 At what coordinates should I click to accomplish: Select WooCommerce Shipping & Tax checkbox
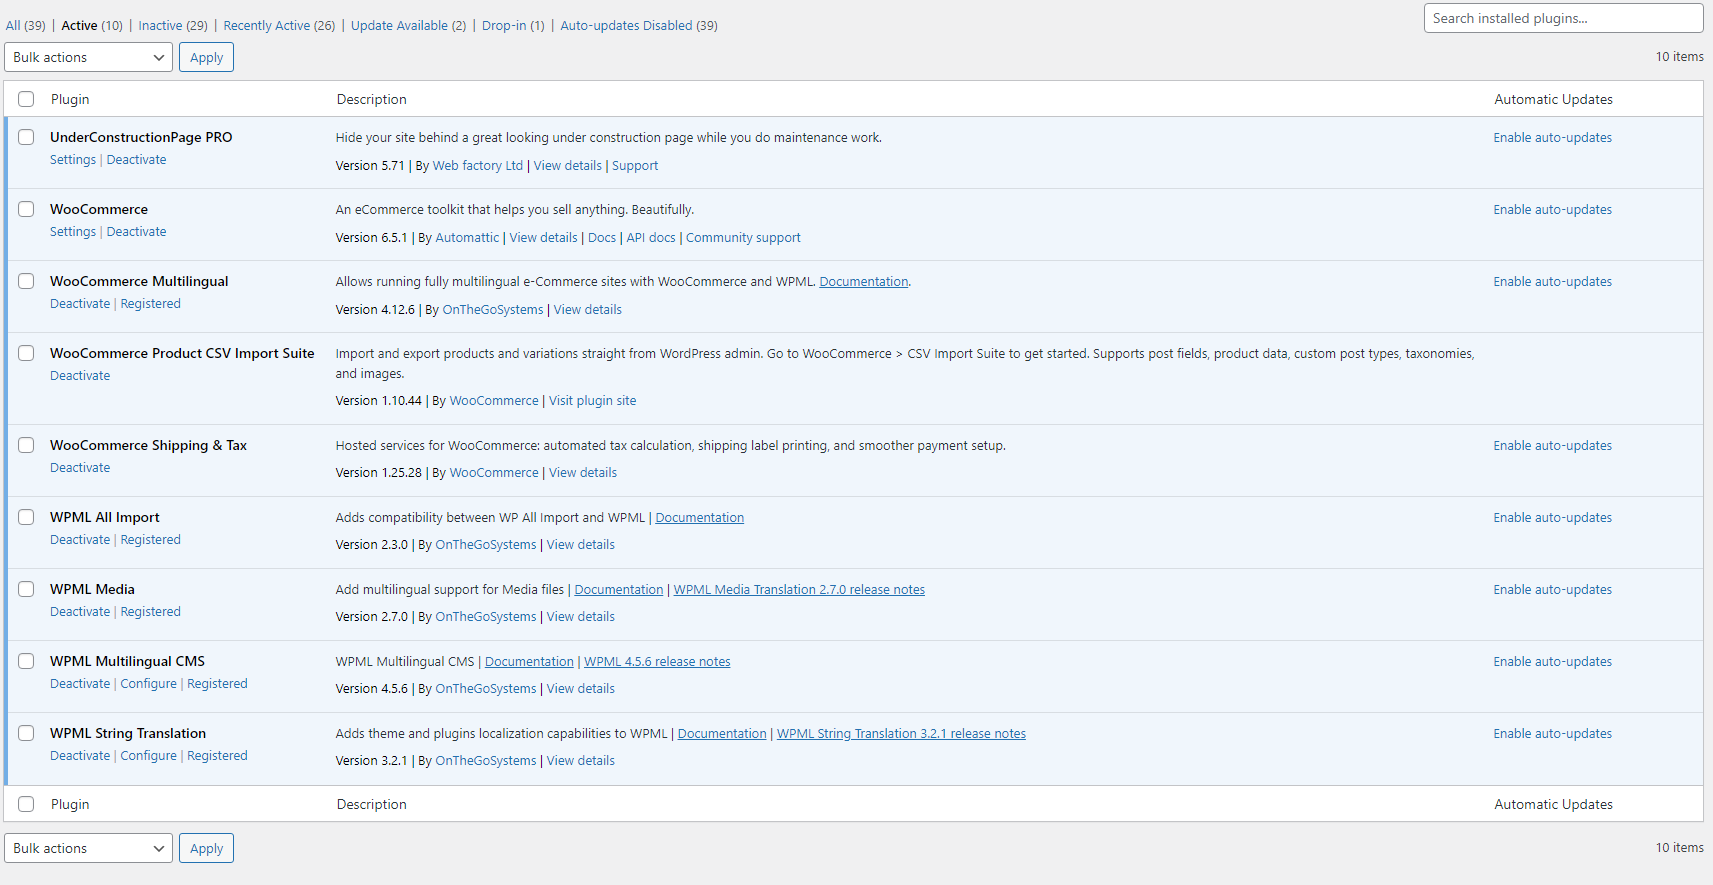(x=26, y=445)
